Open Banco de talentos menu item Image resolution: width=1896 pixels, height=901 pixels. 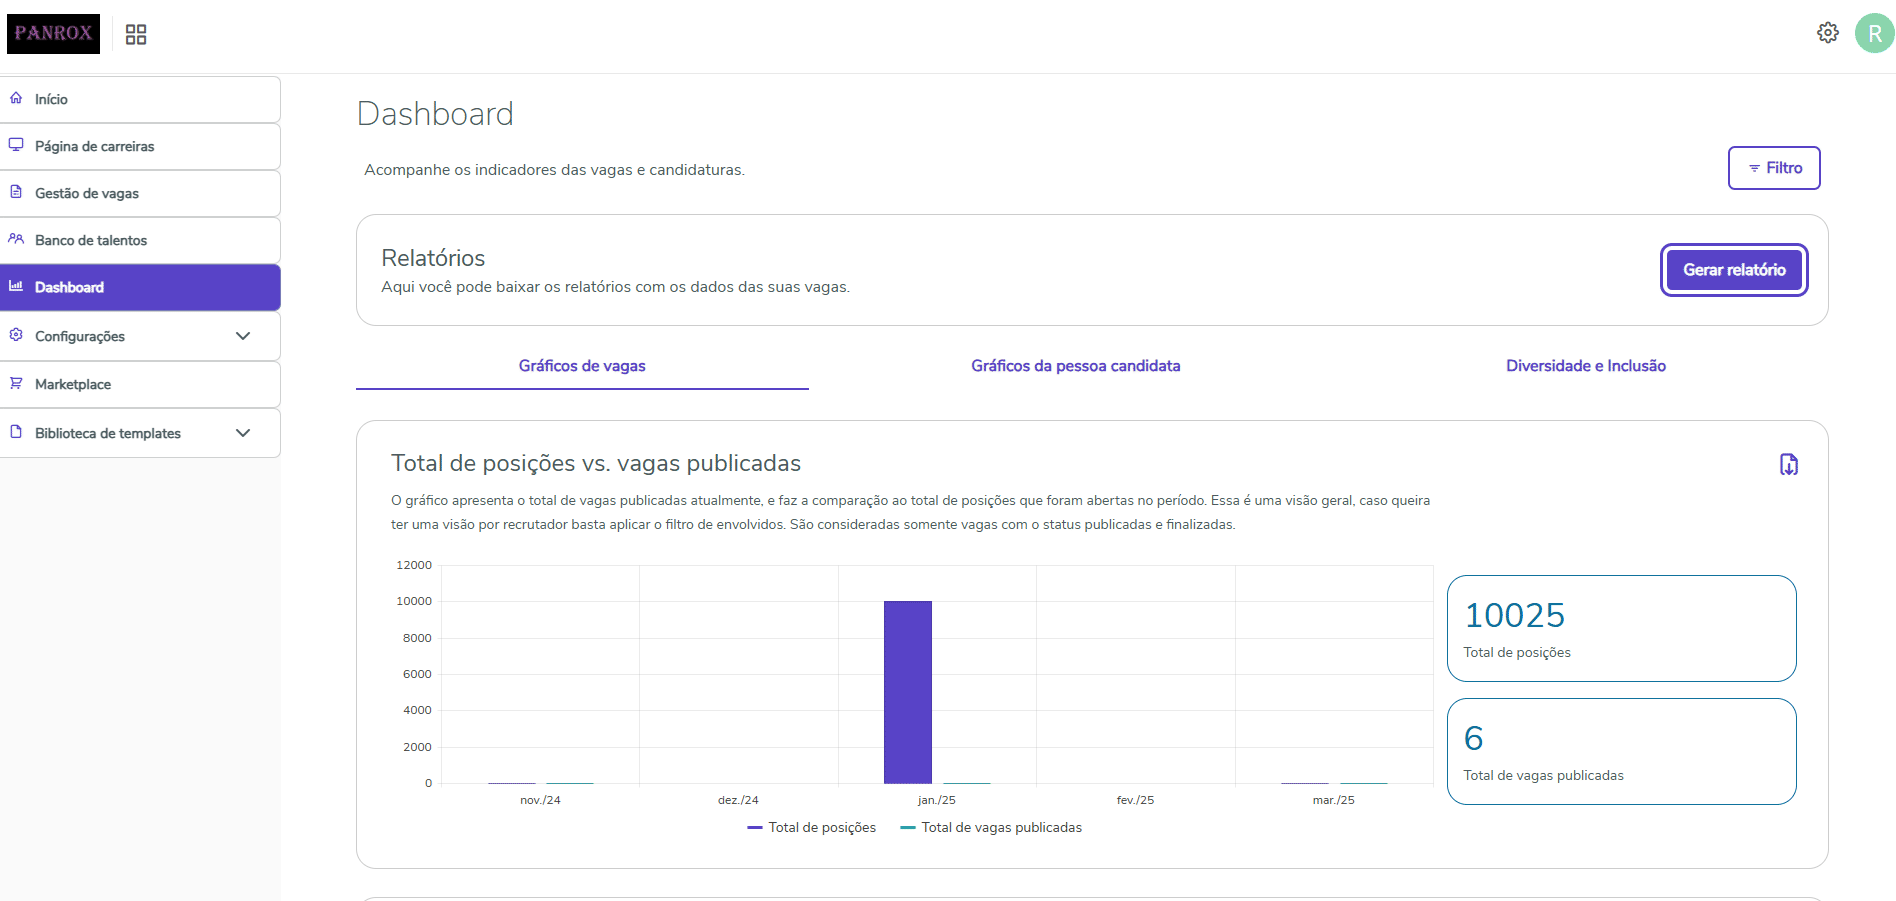pos(140,240)
